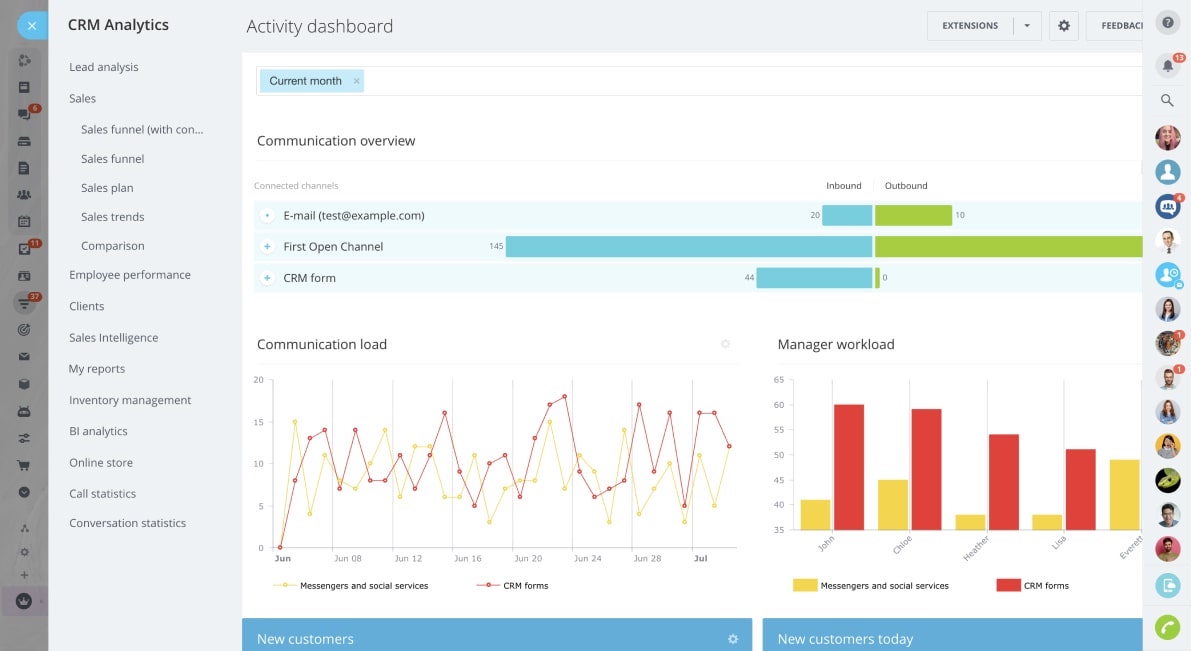Click the search magnifier icon
The height and width of the screenshot is (651, 1191).
tap(1167, 101)
